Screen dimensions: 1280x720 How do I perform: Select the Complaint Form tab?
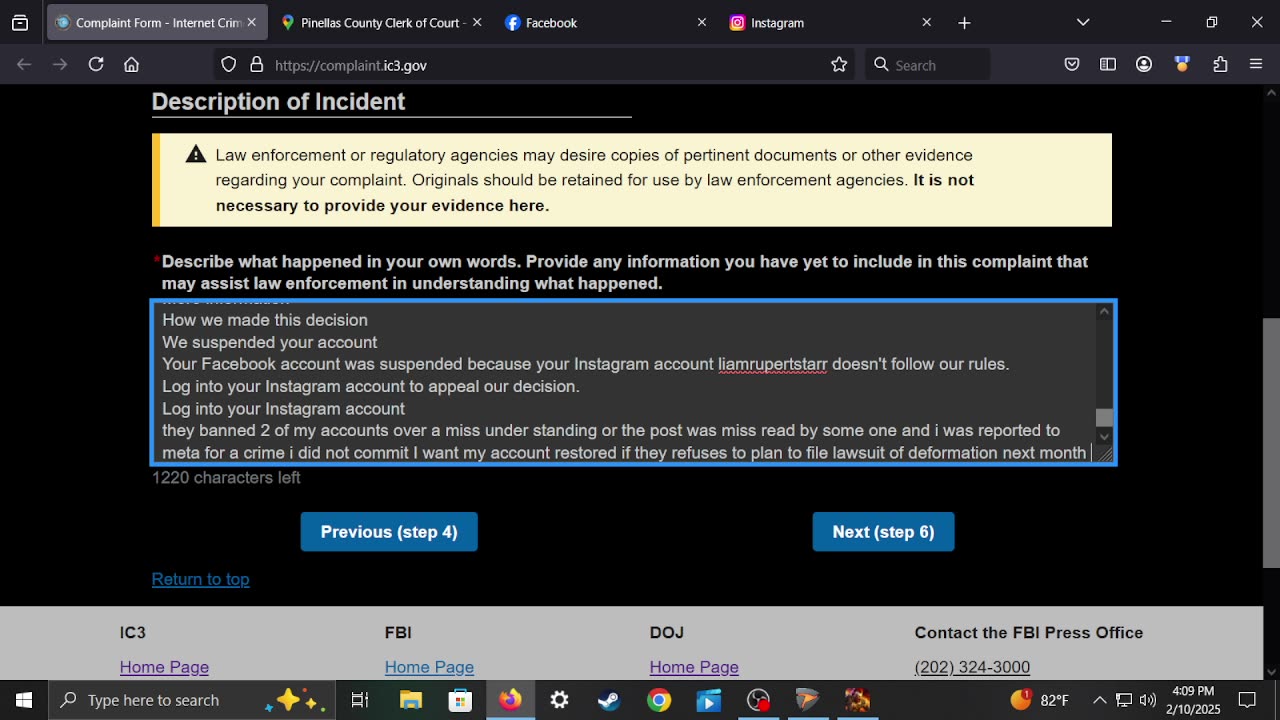coord(156,22)
